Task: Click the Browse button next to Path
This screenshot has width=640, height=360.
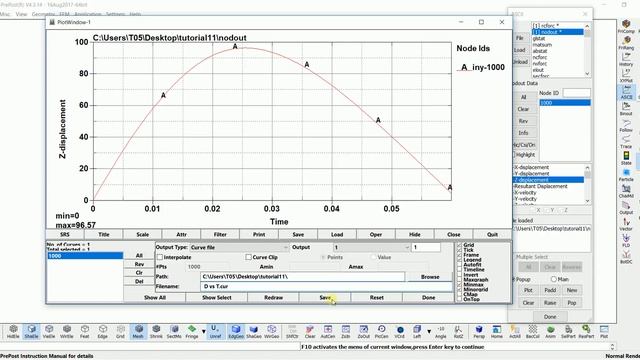Action: pyautogui.click(x=430, y=277)
